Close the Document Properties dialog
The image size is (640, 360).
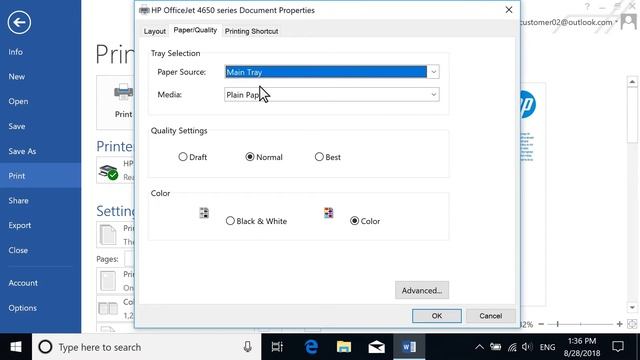point(509,10)
